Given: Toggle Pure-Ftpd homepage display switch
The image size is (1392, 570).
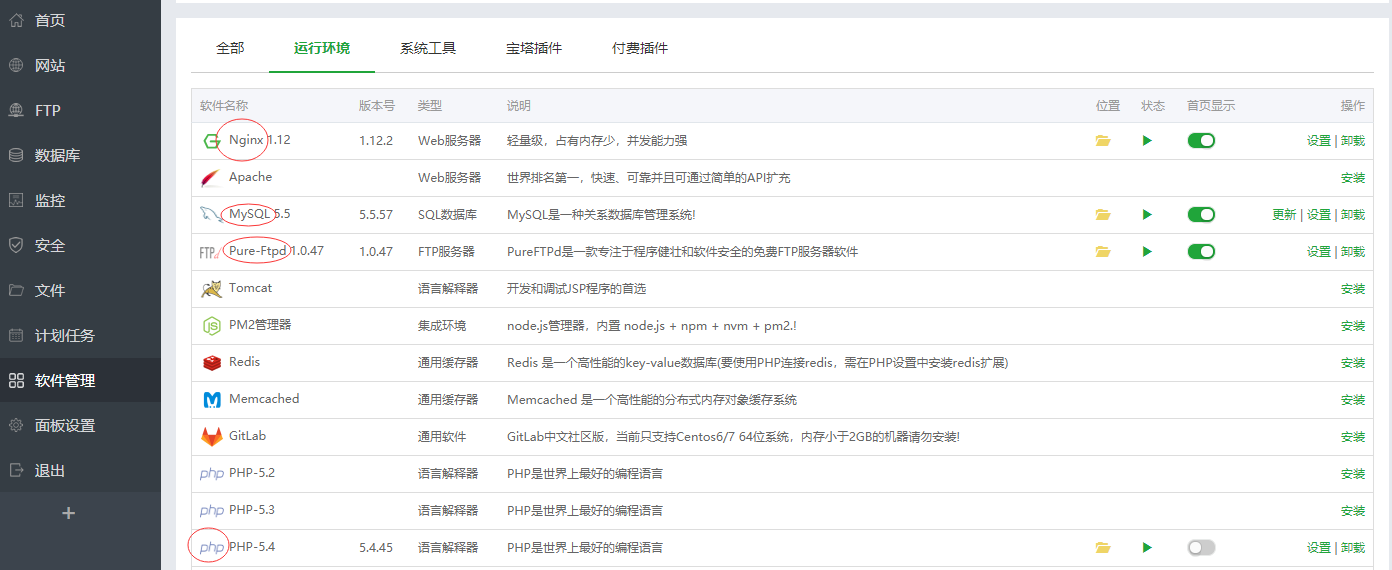Looking at the screenshot, I should [1201, 252].
